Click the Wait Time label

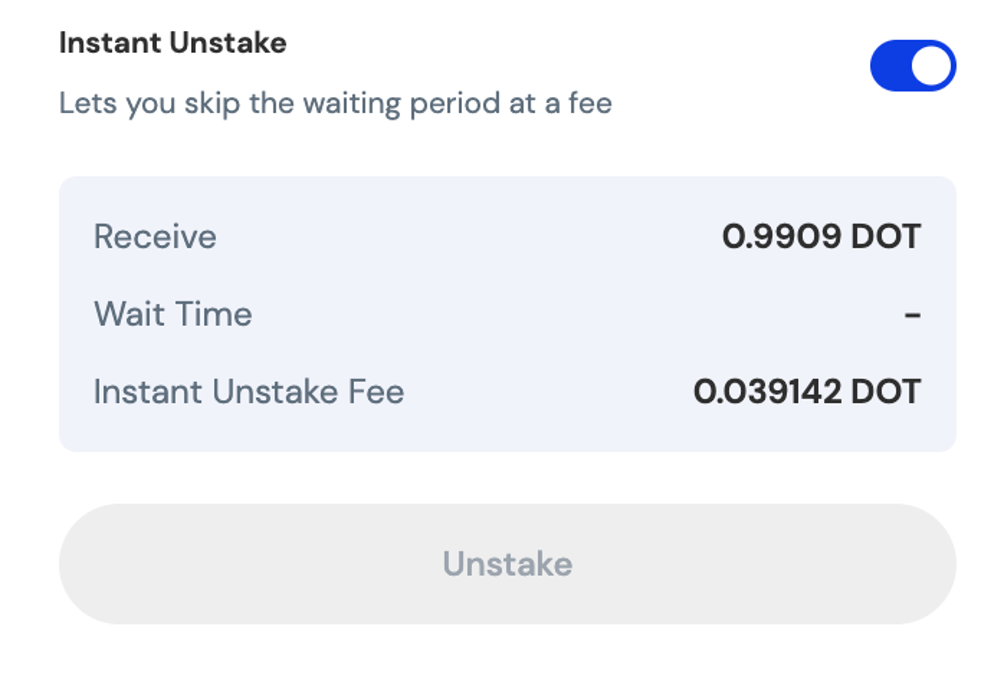pos(173,314)
